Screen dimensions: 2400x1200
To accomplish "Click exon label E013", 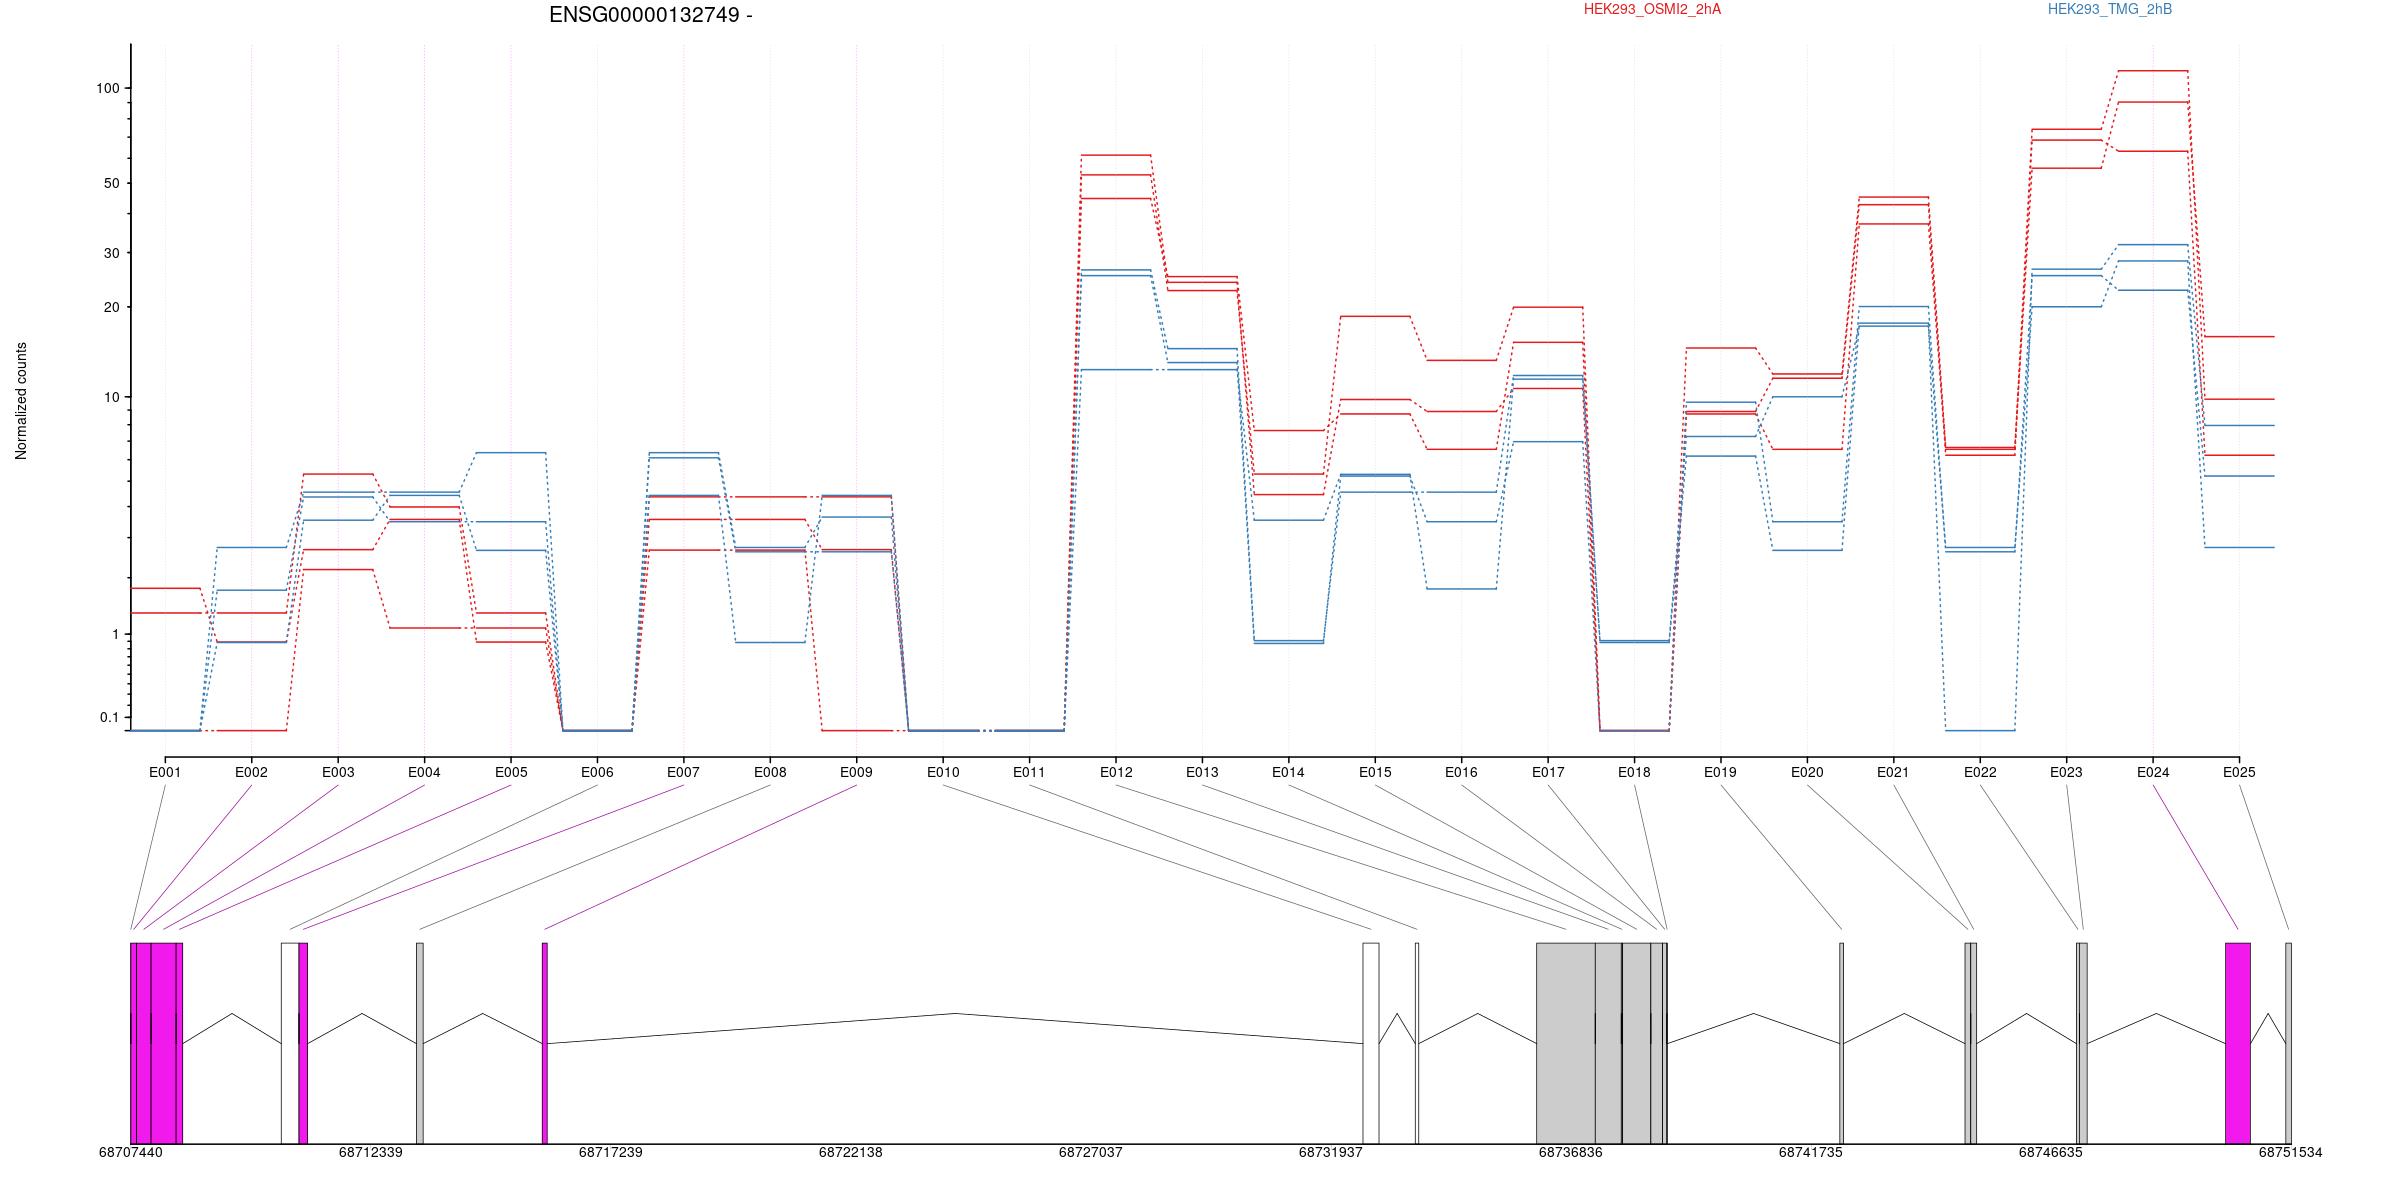I will (x=1202, y=772).
